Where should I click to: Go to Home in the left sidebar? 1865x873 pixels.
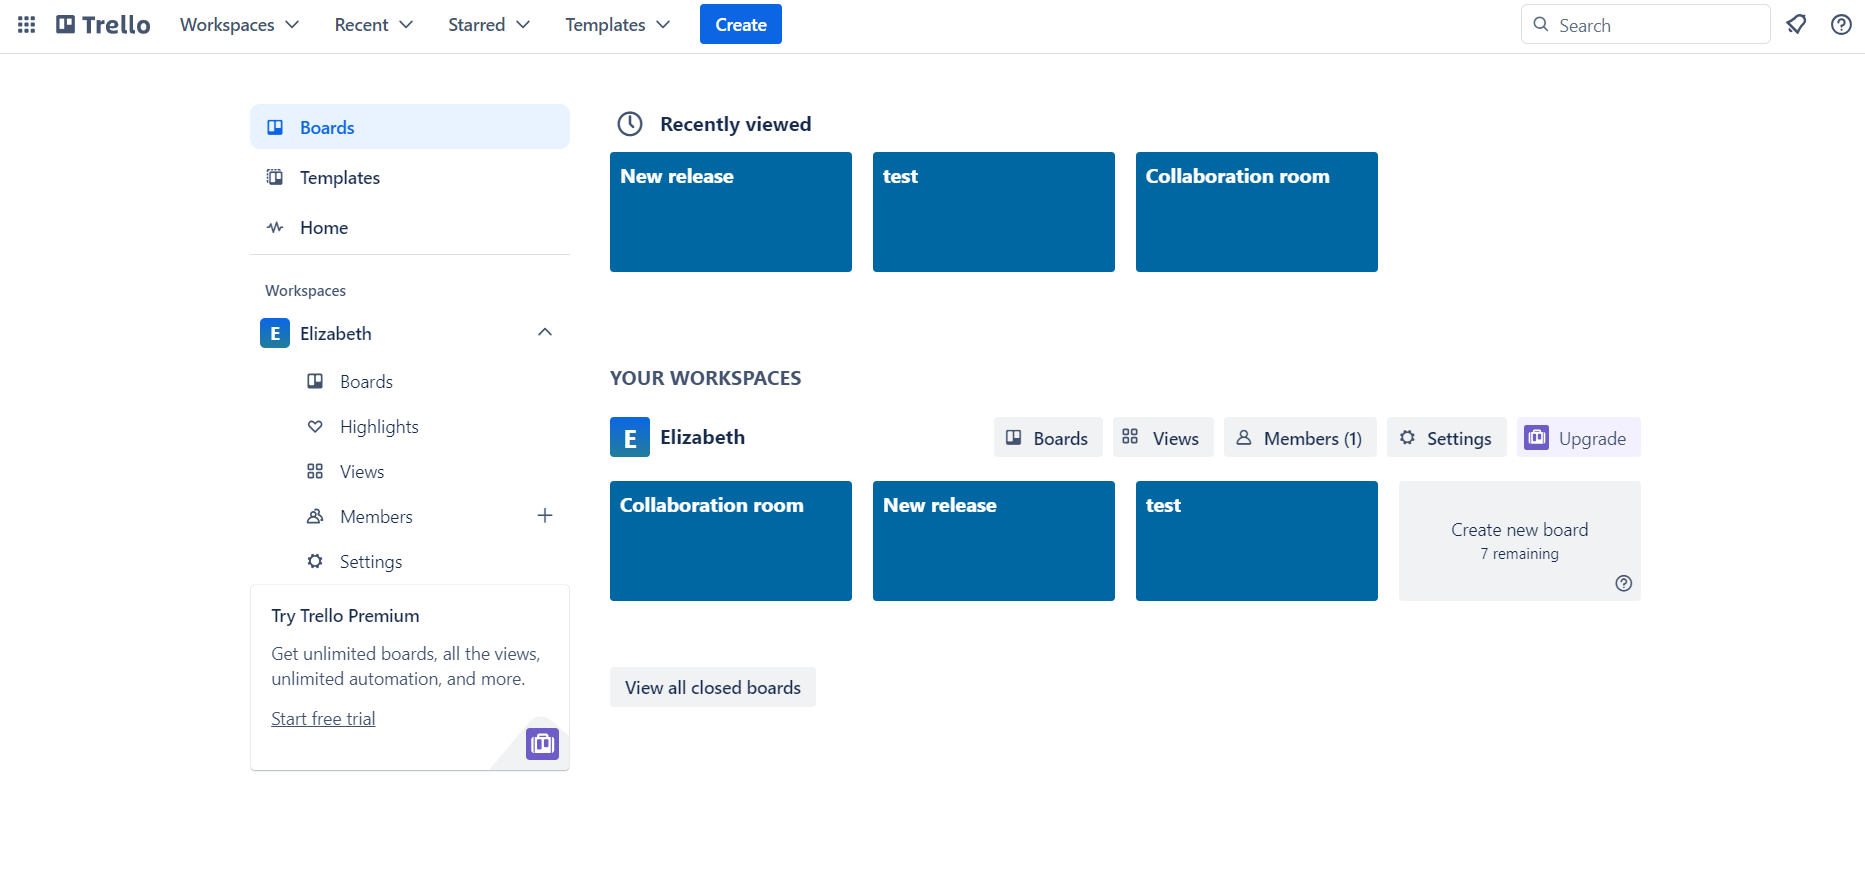[323, 228]
